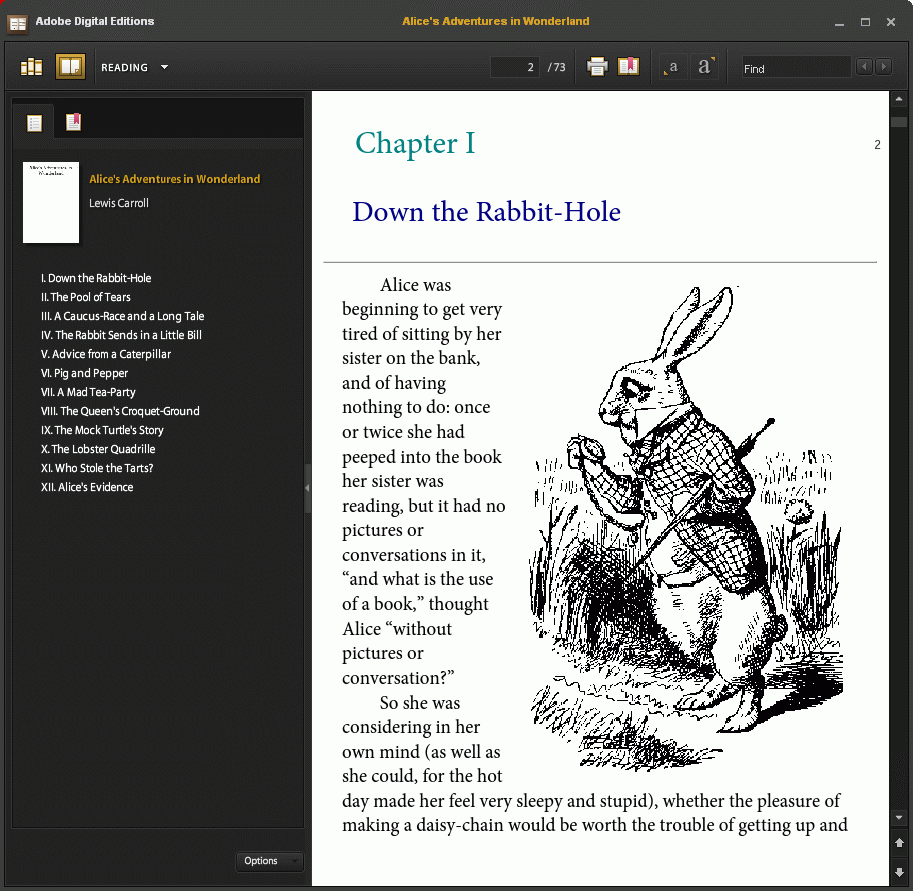Click the White Rabbit illustration
Viewport: 913px width, 891px height.
pos(686,528)
